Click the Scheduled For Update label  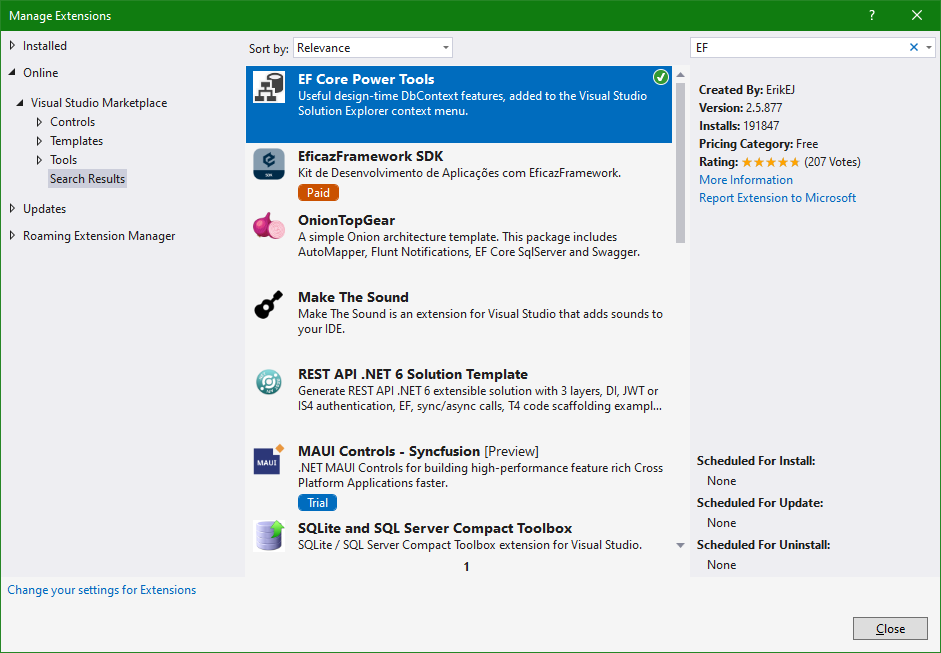(x=760, y=503)
